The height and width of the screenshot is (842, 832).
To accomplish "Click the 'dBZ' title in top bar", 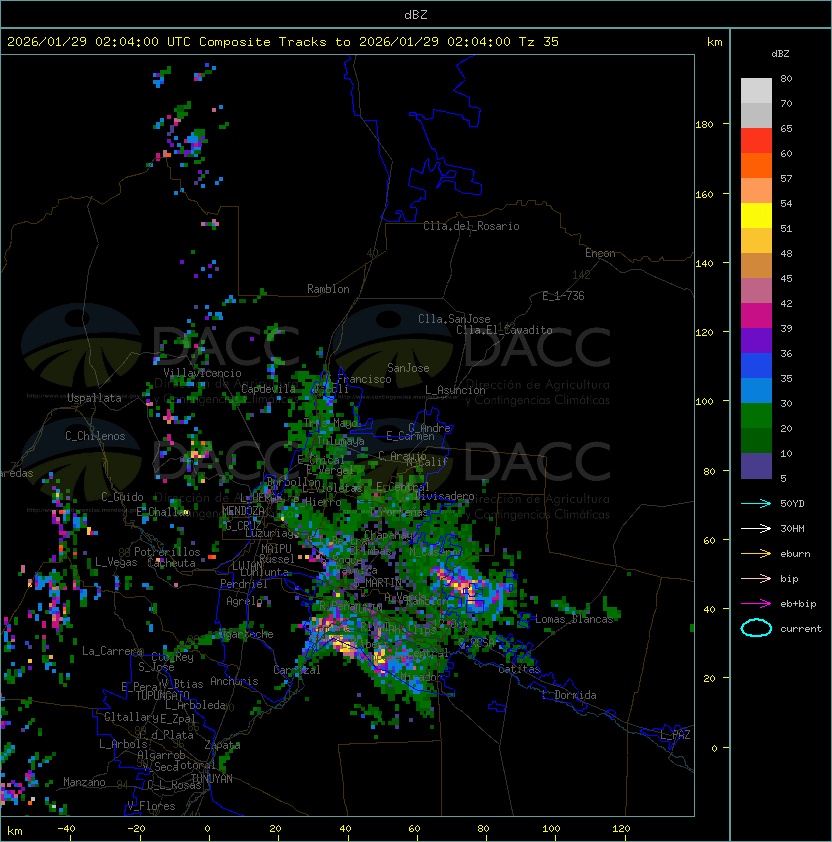I will tap(416, 15).
